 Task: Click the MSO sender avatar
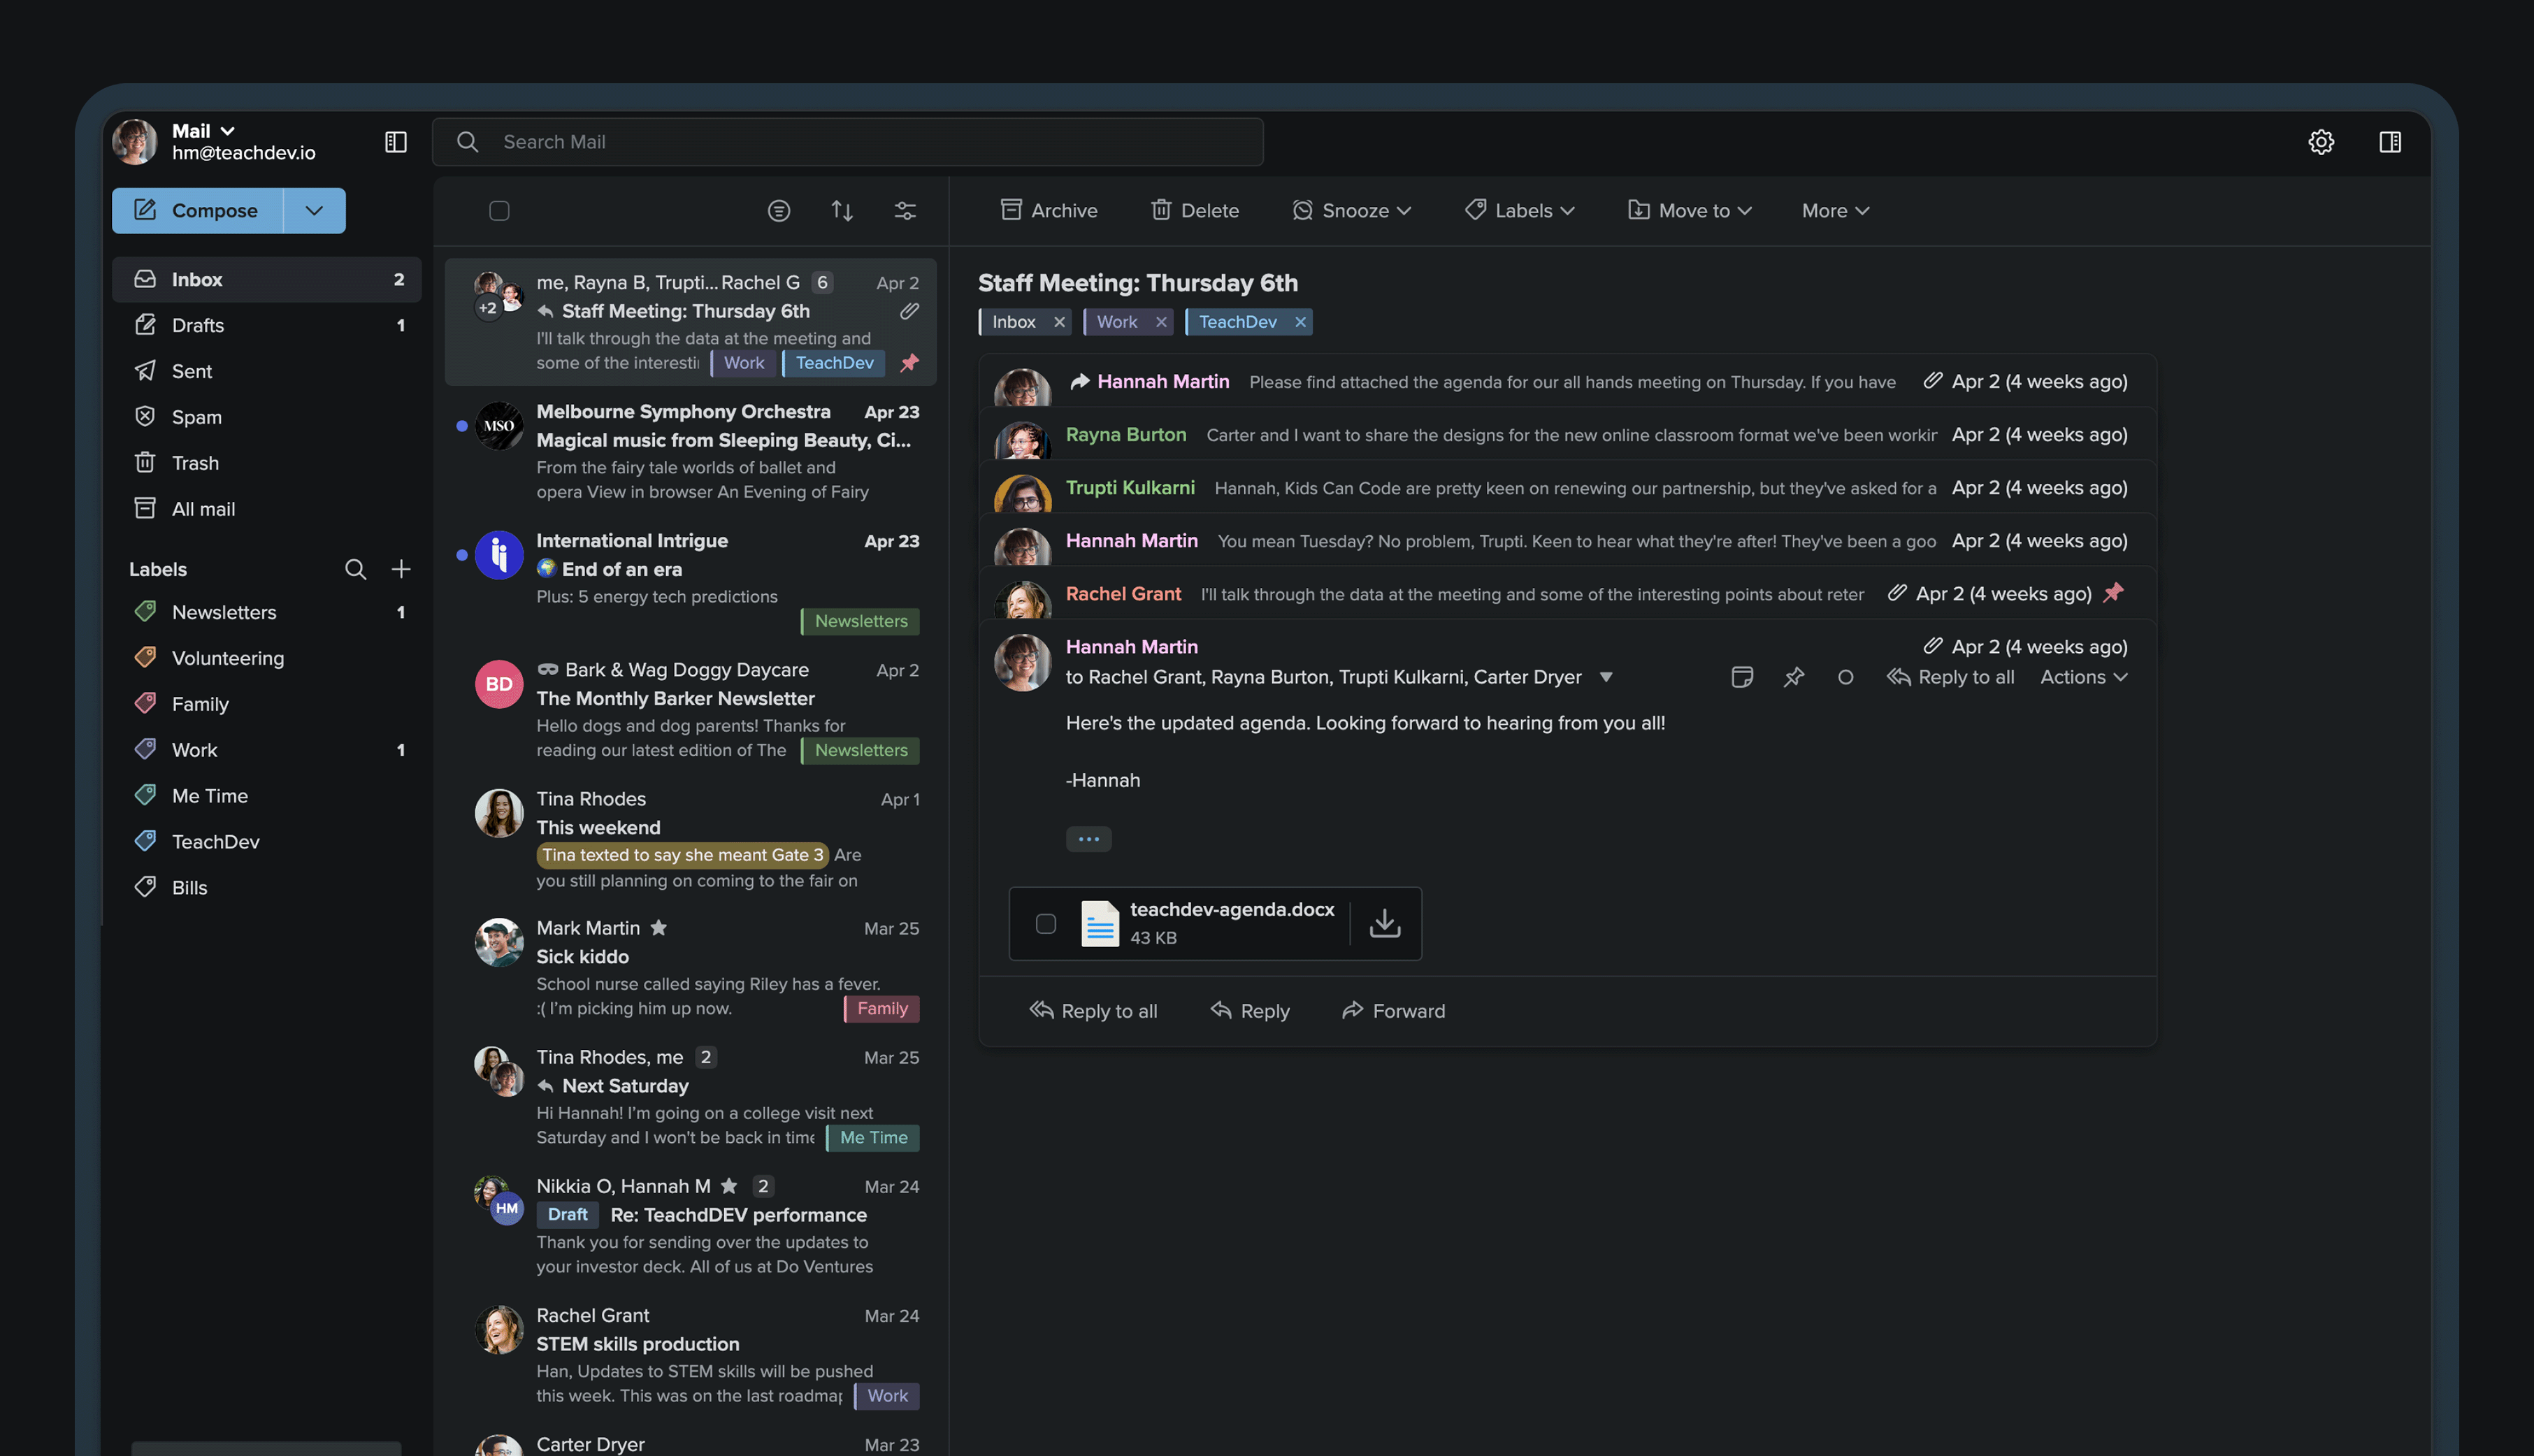tap(499, 426)
